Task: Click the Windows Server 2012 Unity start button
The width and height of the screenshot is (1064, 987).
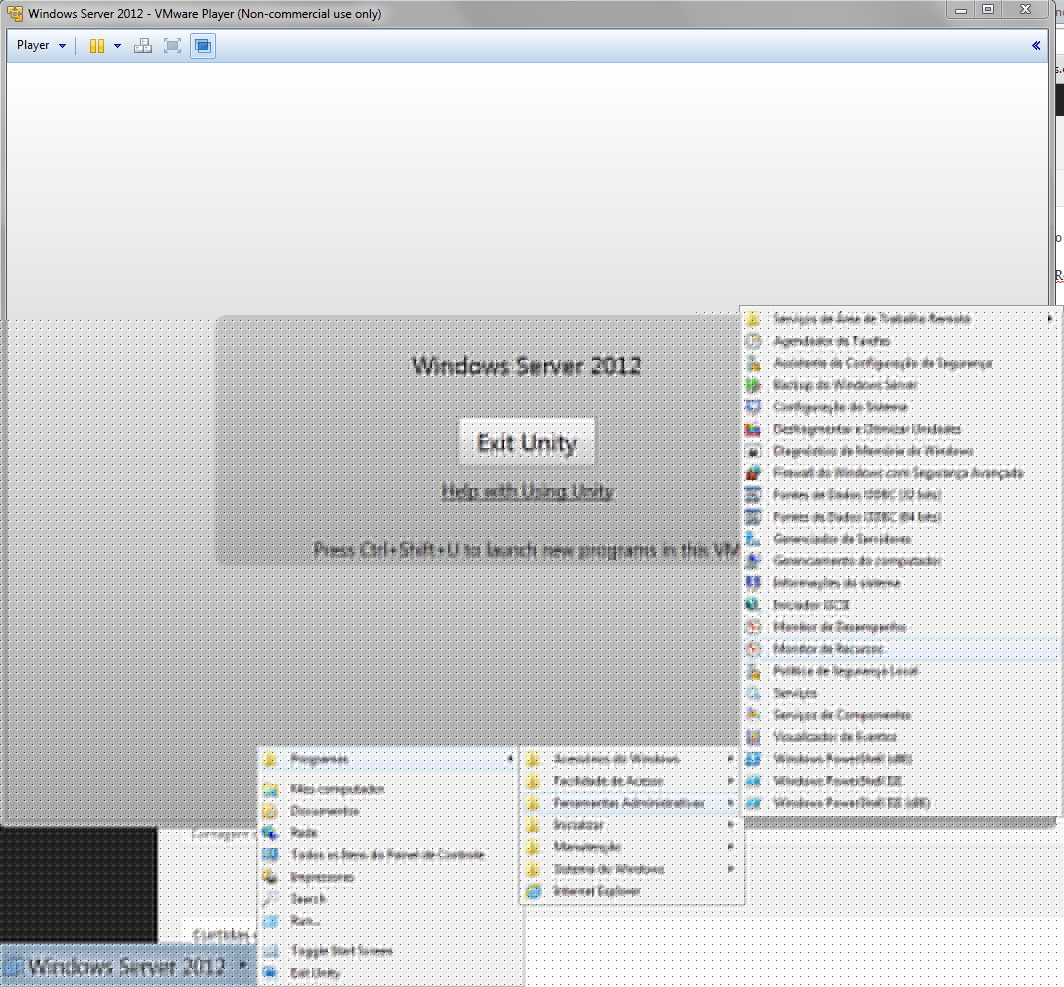Action: [128, 965]
